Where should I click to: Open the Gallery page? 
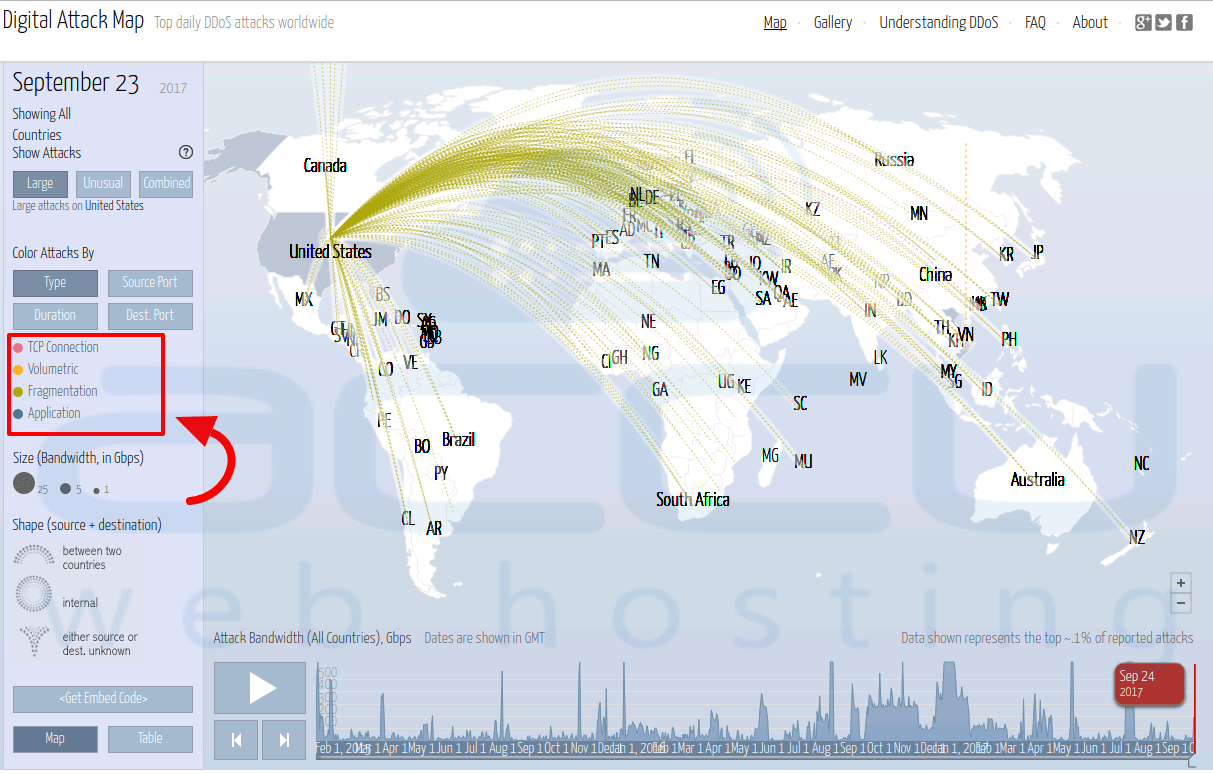pos(833,23)
